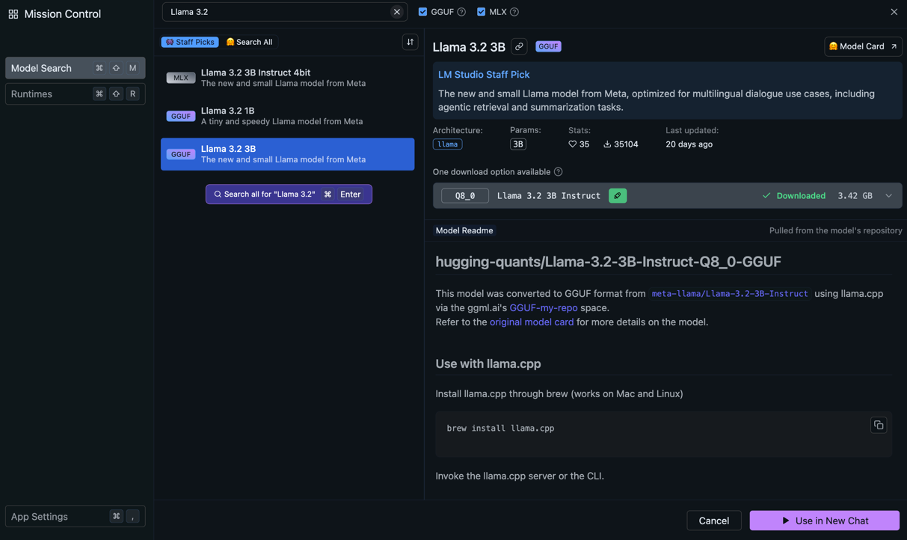Click the llama architecture tag
The height and width of the screenshot is (540, 907).
coord(447,145)
